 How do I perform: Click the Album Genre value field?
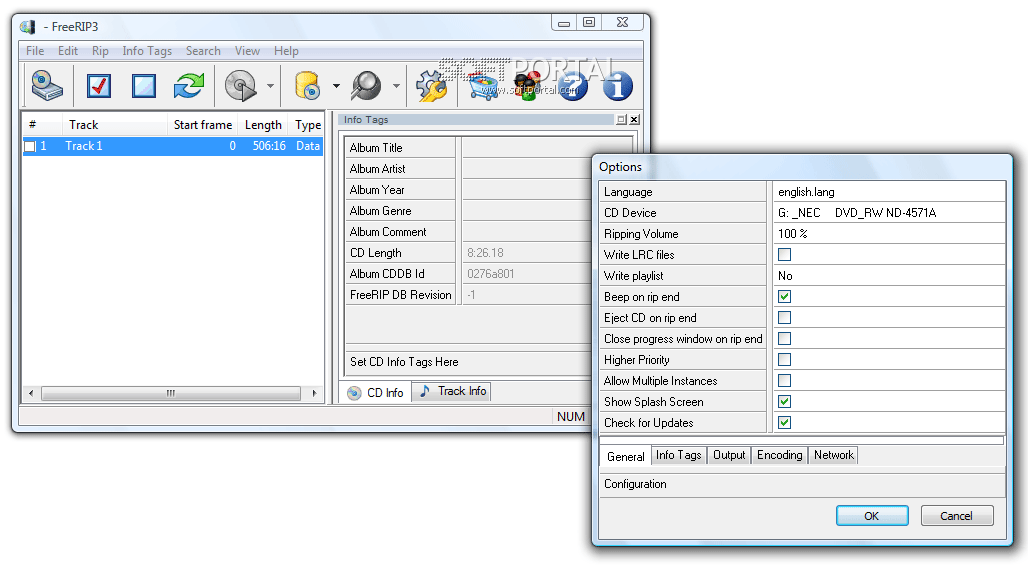(527, 210)
